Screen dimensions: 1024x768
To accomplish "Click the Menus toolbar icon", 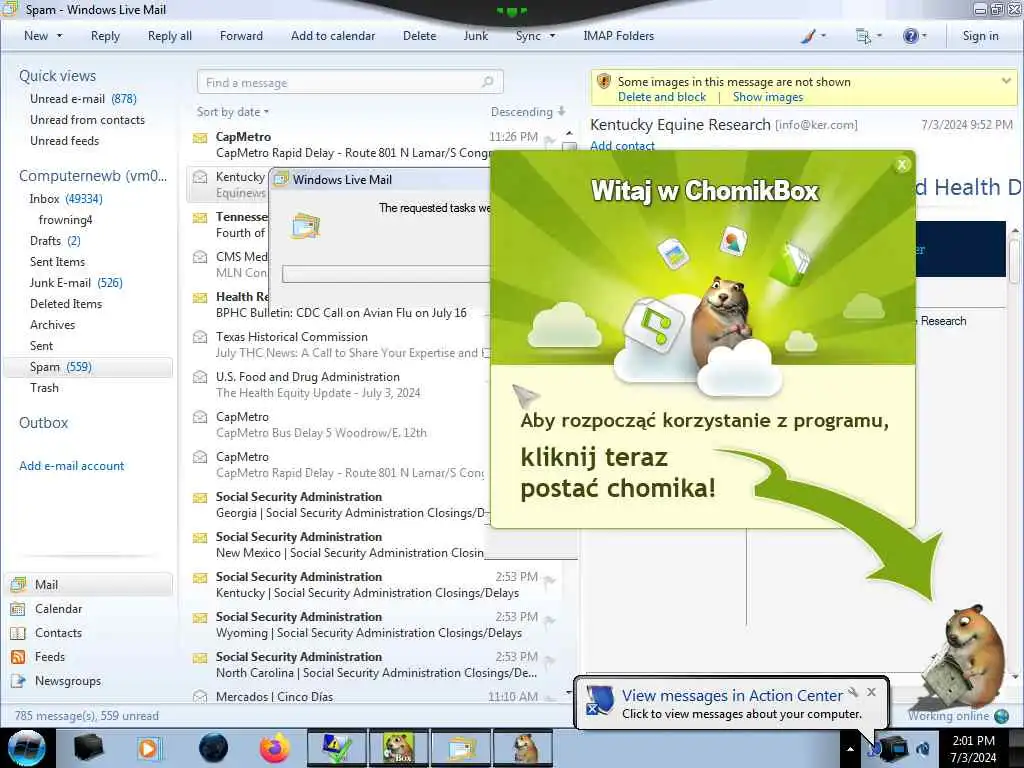I will (863, 36).
